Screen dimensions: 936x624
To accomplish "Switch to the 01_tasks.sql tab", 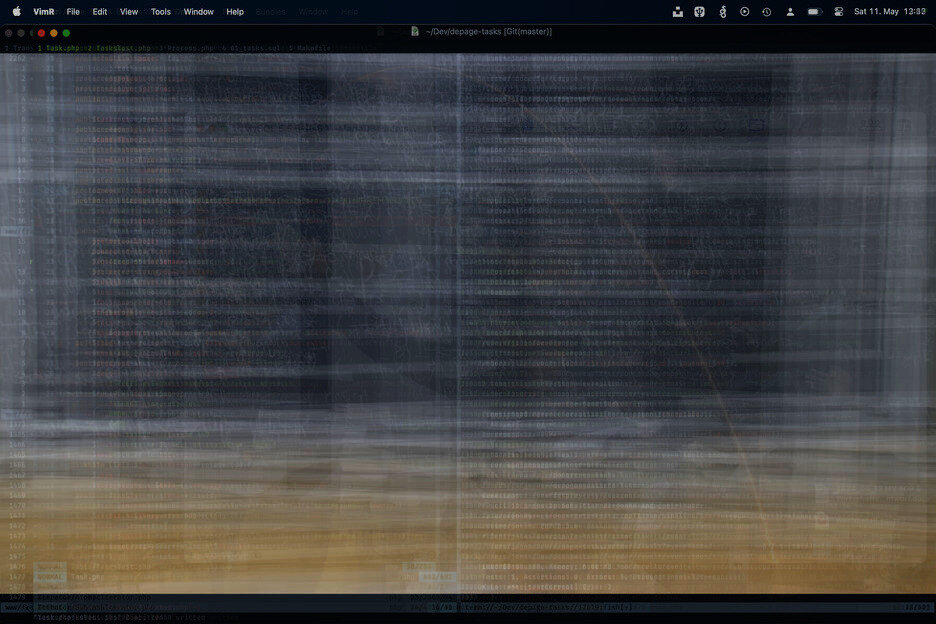I will click(251, 48).
